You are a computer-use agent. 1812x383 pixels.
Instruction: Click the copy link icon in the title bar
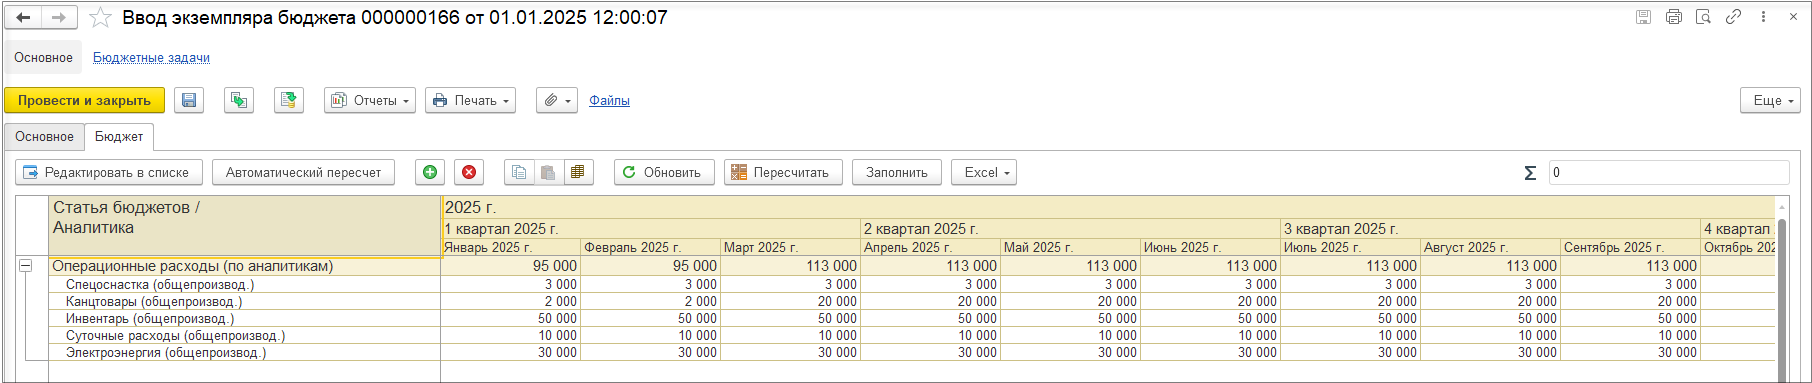pyautogui.click(x=1733, y=17)
